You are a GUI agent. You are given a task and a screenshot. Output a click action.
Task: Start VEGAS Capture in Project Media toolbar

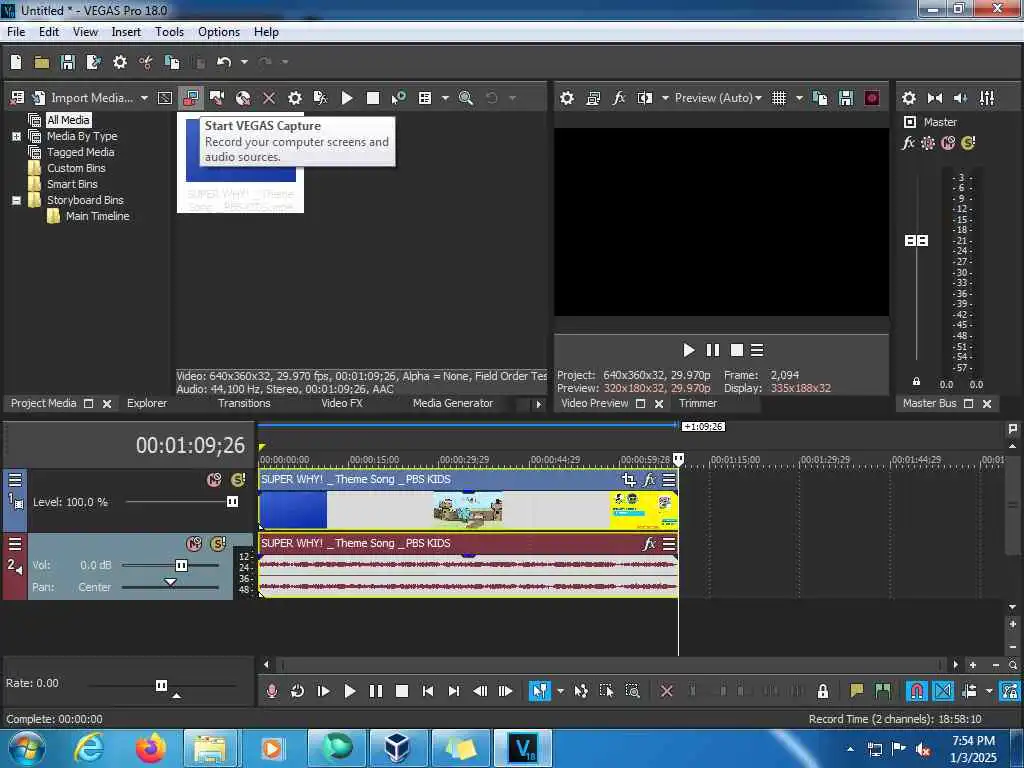(190, 98)
